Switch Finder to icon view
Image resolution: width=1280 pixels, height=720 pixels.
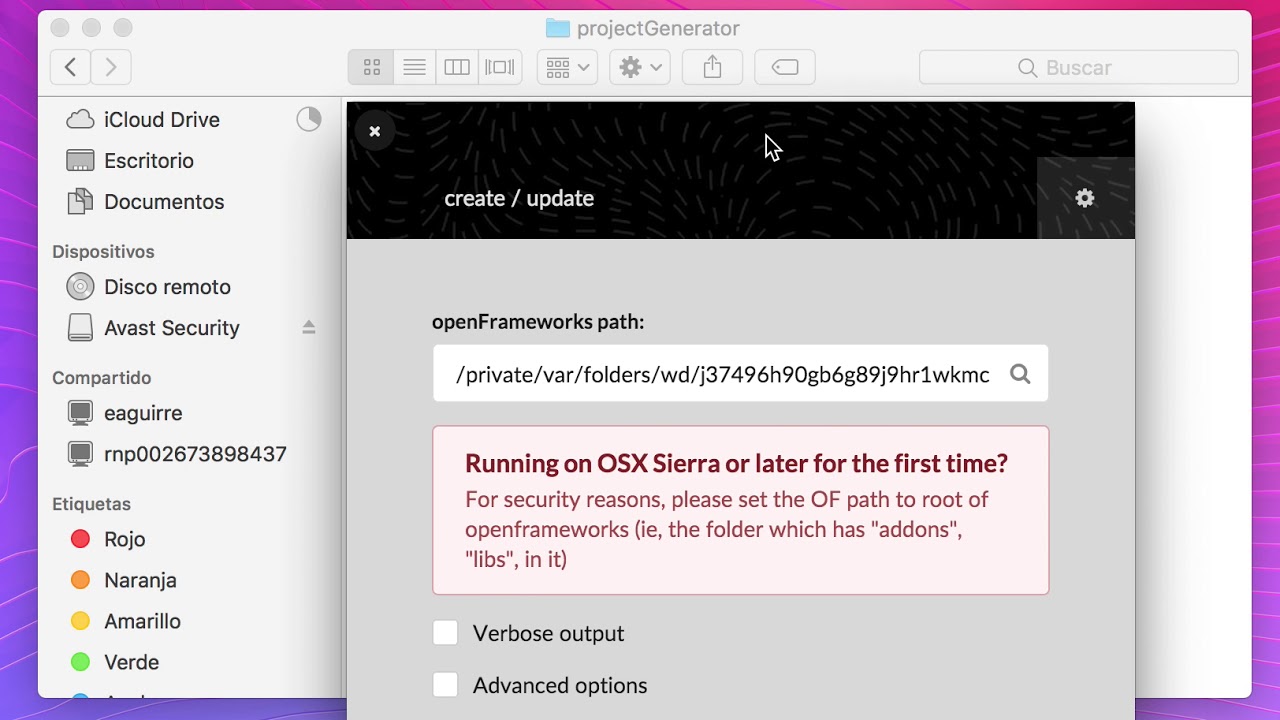pyautogui.click(x=371, y=67)
